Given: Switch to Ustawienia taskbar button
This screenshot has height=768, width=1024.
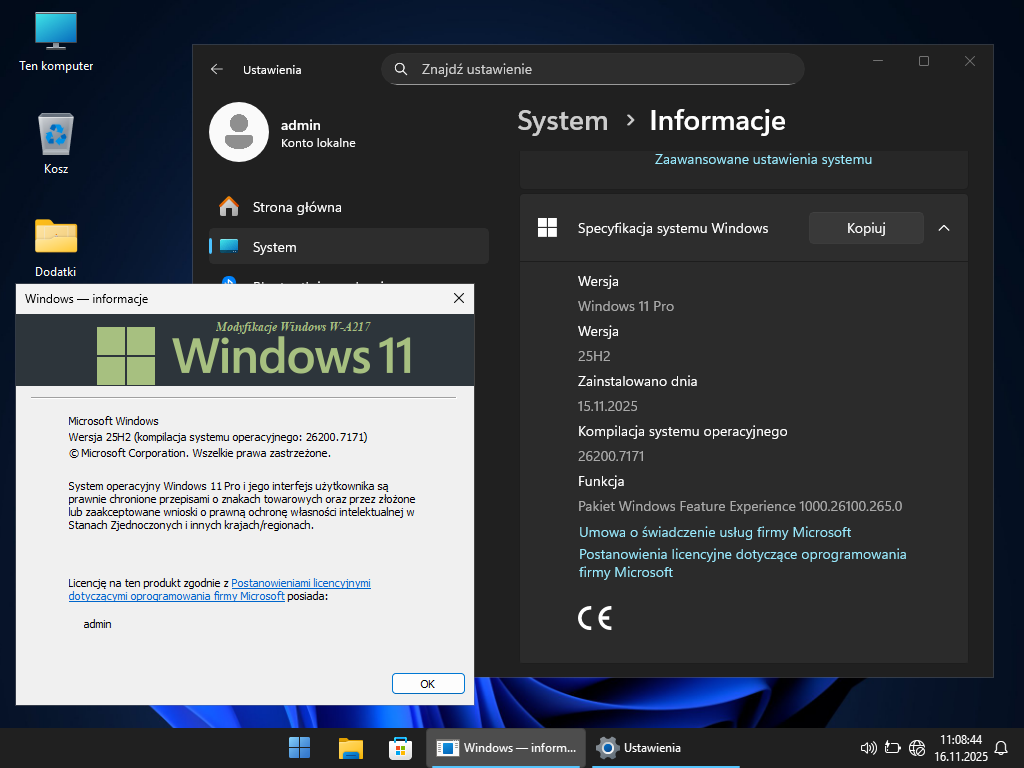Looking at the screenshot, I should (x=640, y=747).
